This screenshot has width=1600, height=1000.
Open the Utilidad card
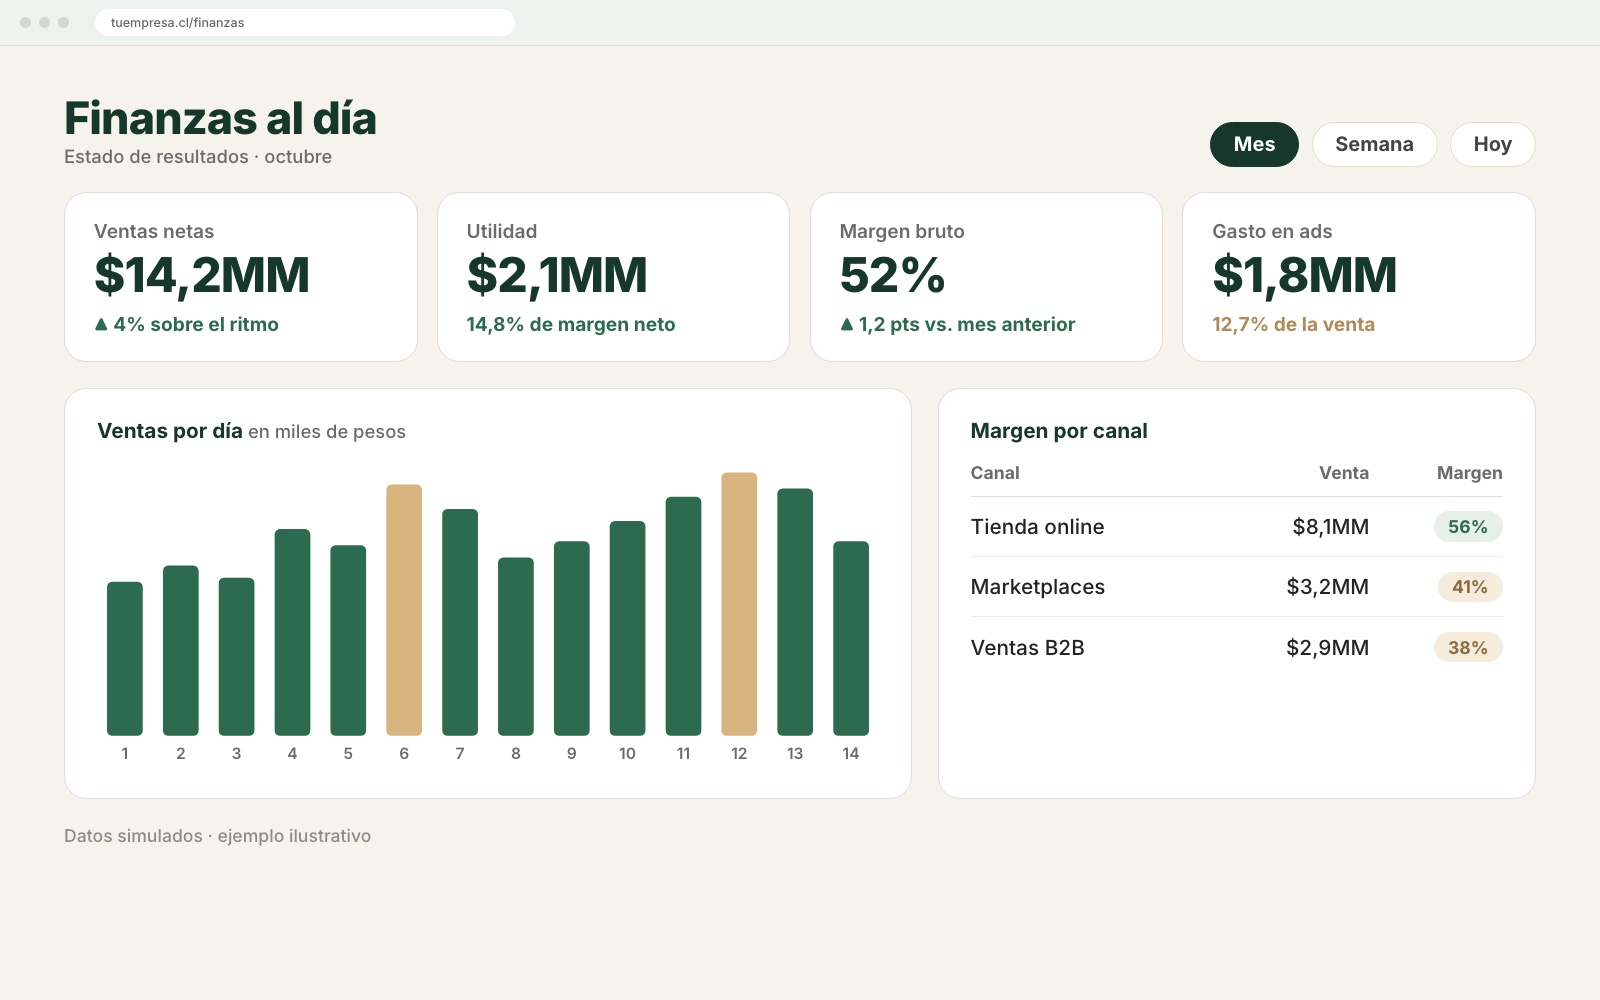point(613,277)
